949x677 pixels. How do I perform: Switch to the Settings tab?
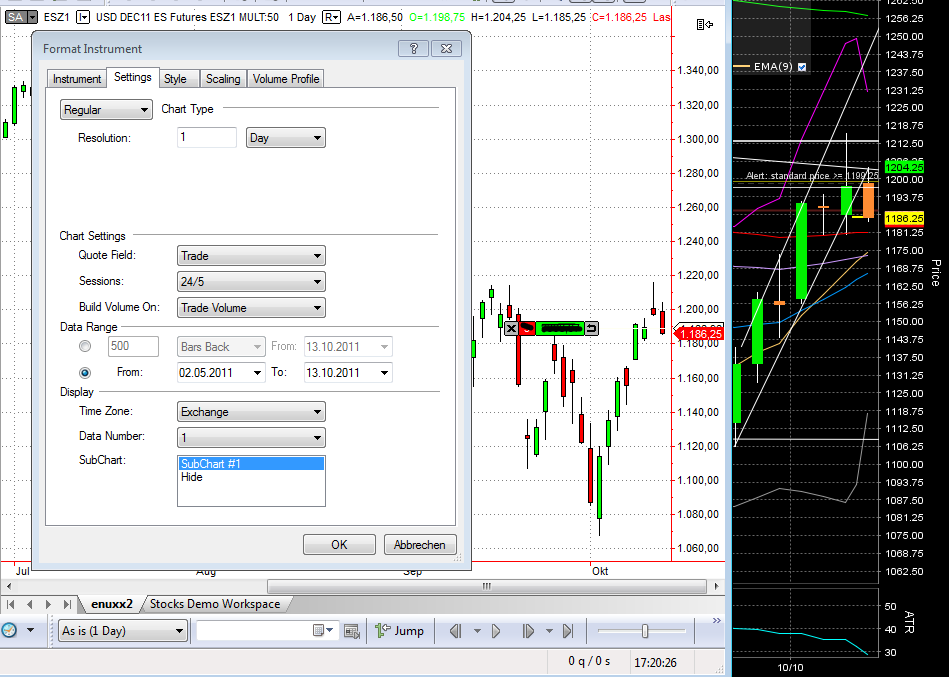(x=133, y=77)
